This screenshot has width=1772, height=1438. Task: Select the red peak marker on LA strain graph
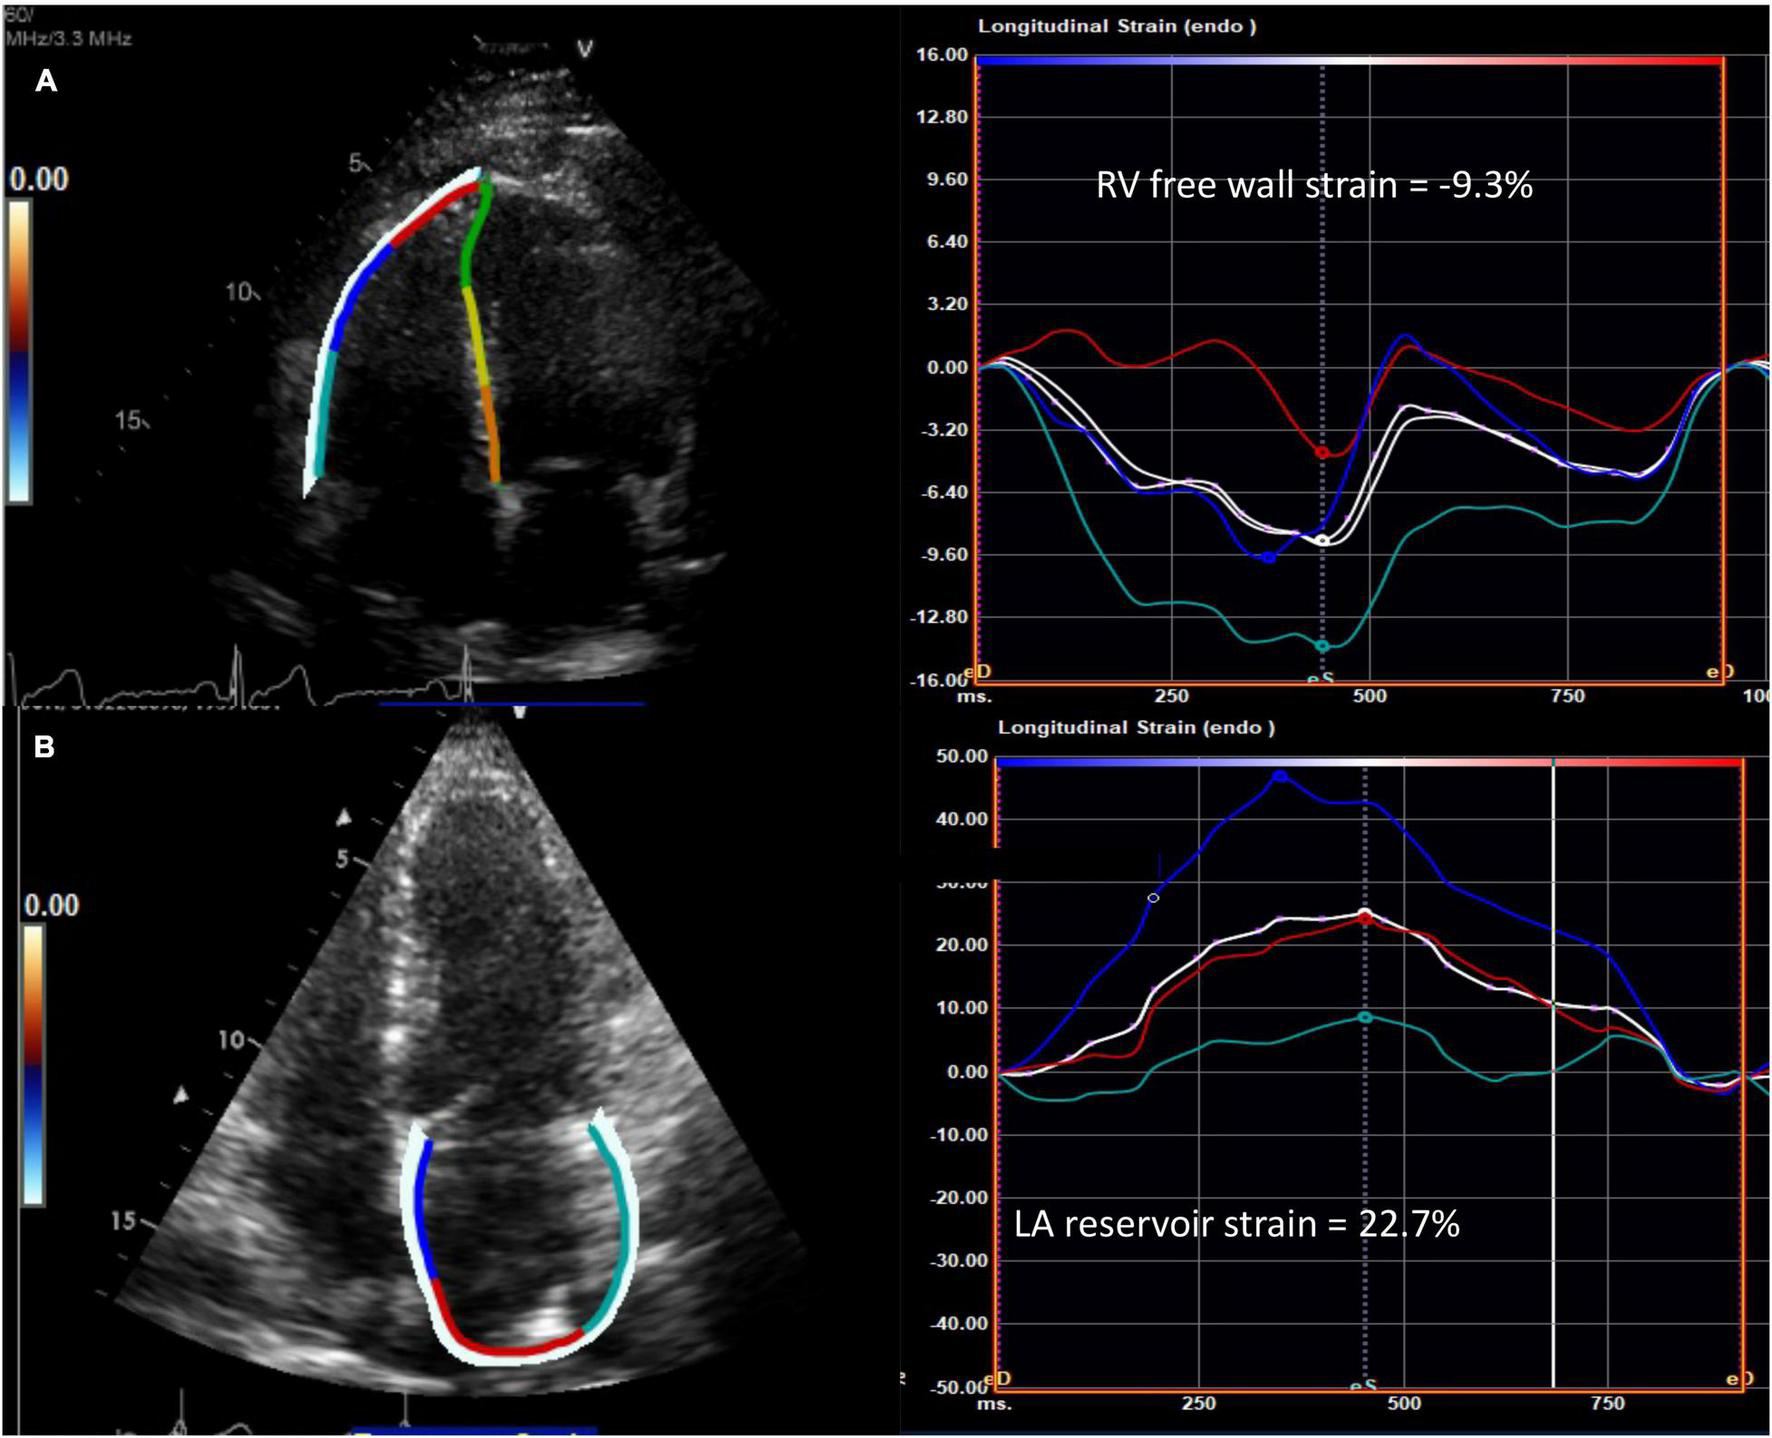[1365, 918]
